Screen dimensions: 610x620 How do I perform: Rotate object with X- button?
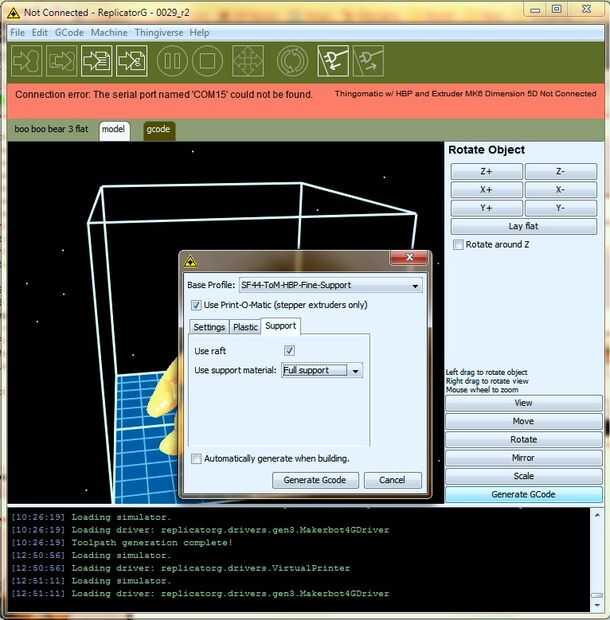(x=560, y=190)
